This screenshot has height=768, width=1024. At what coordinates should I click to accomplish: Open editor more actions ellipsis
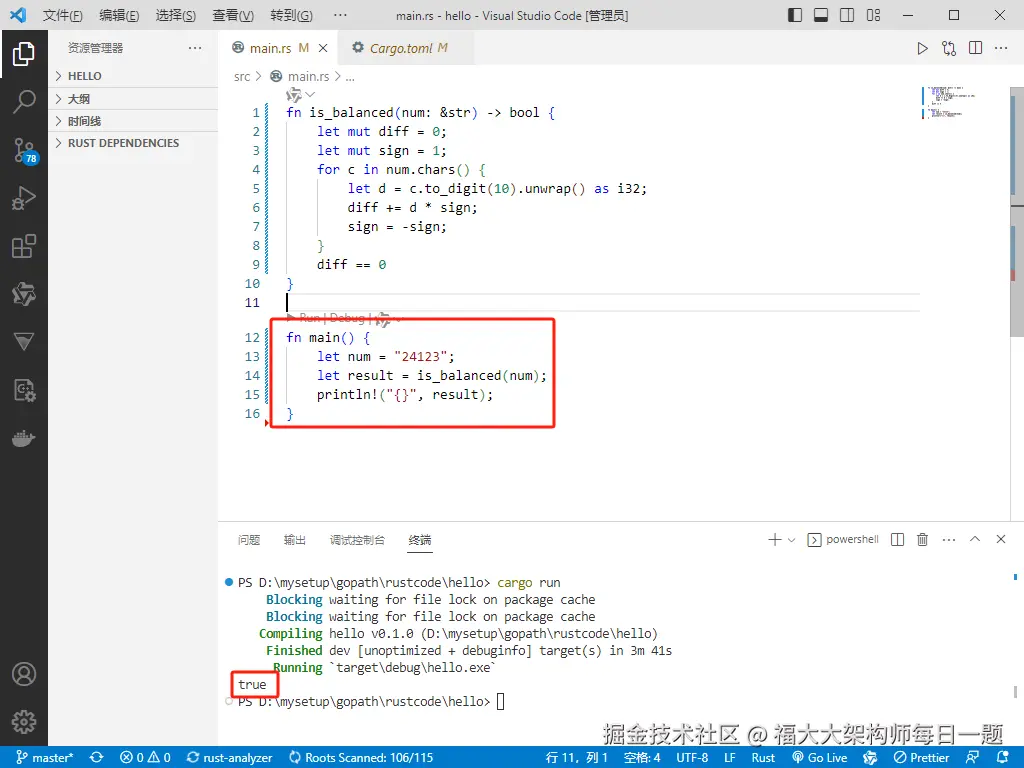coord(1001,48)
